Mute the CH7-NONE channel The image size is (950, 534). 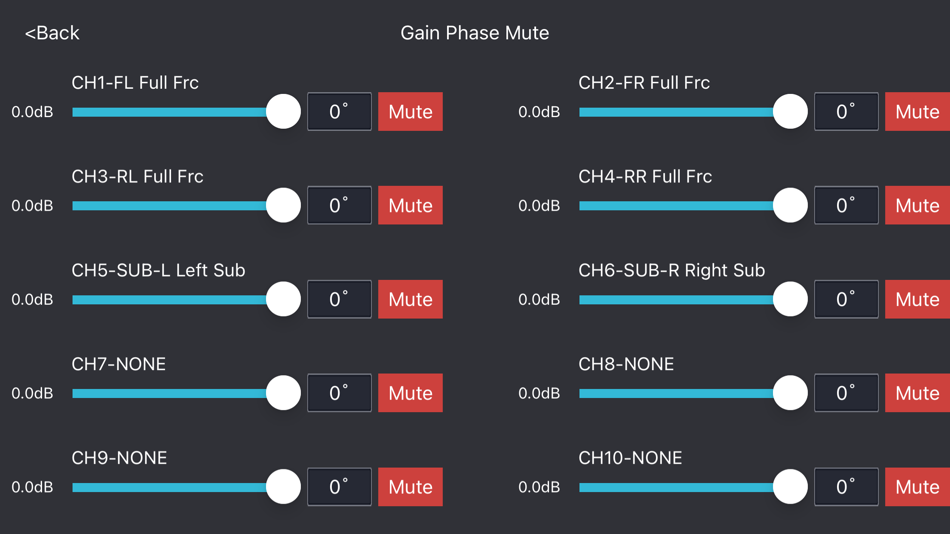click(x=410, y=393)
